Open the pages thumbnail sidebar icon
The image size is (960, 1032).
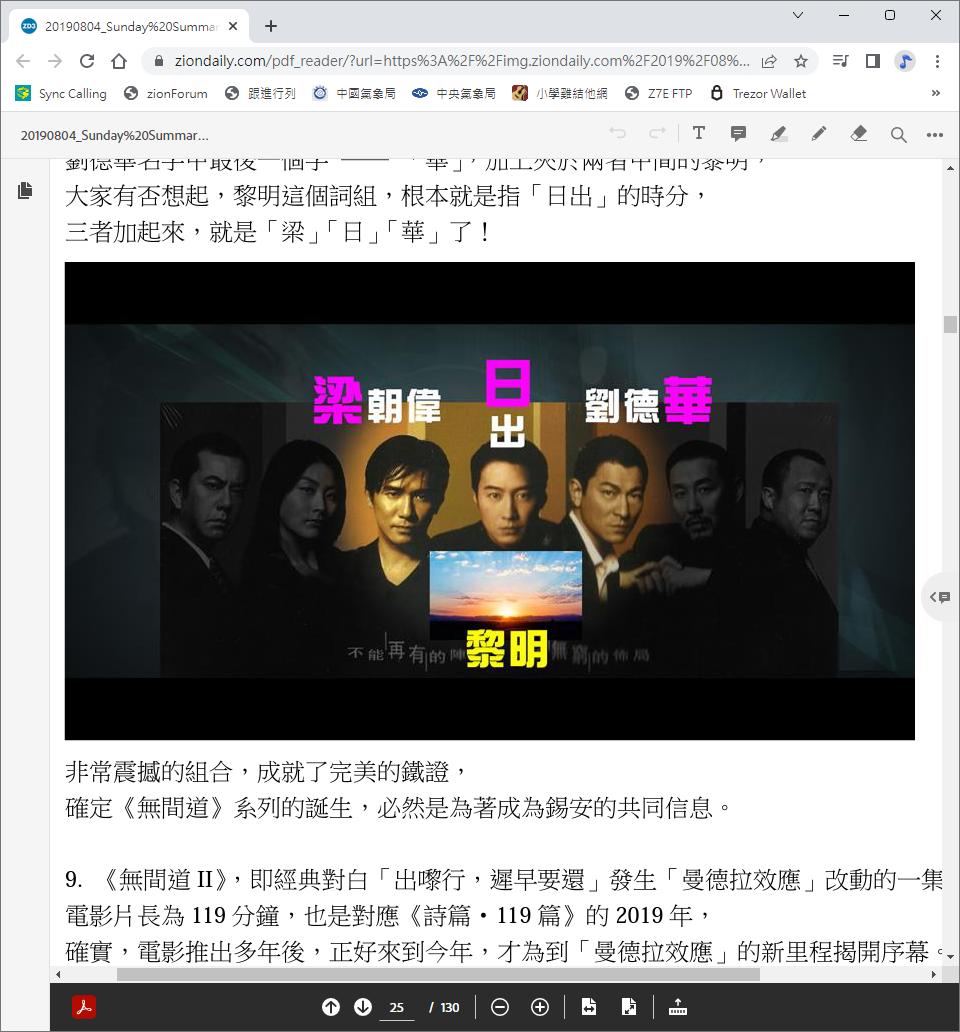click(25, 191)
